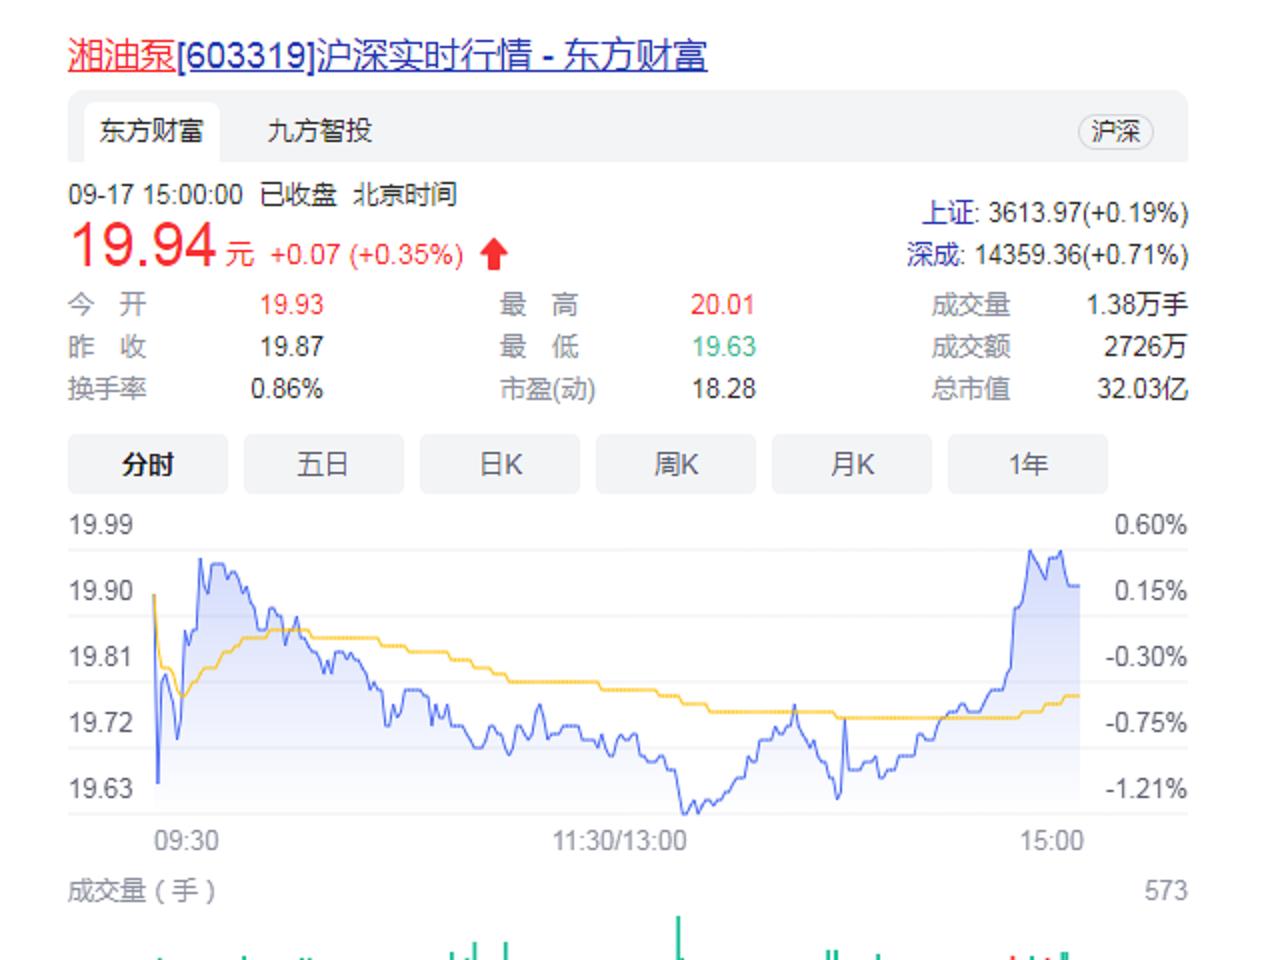This screenshot has width=1282, height=960.
Task: Switch chart to 1年 one-year view
Action: [1028, 463]
